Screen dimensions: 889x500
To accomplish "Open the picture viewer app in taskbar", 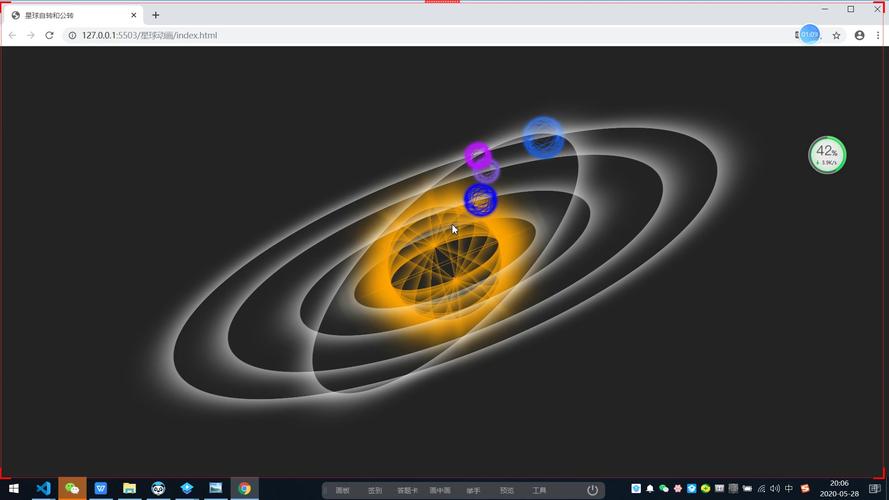I will (x=216, y=489).
